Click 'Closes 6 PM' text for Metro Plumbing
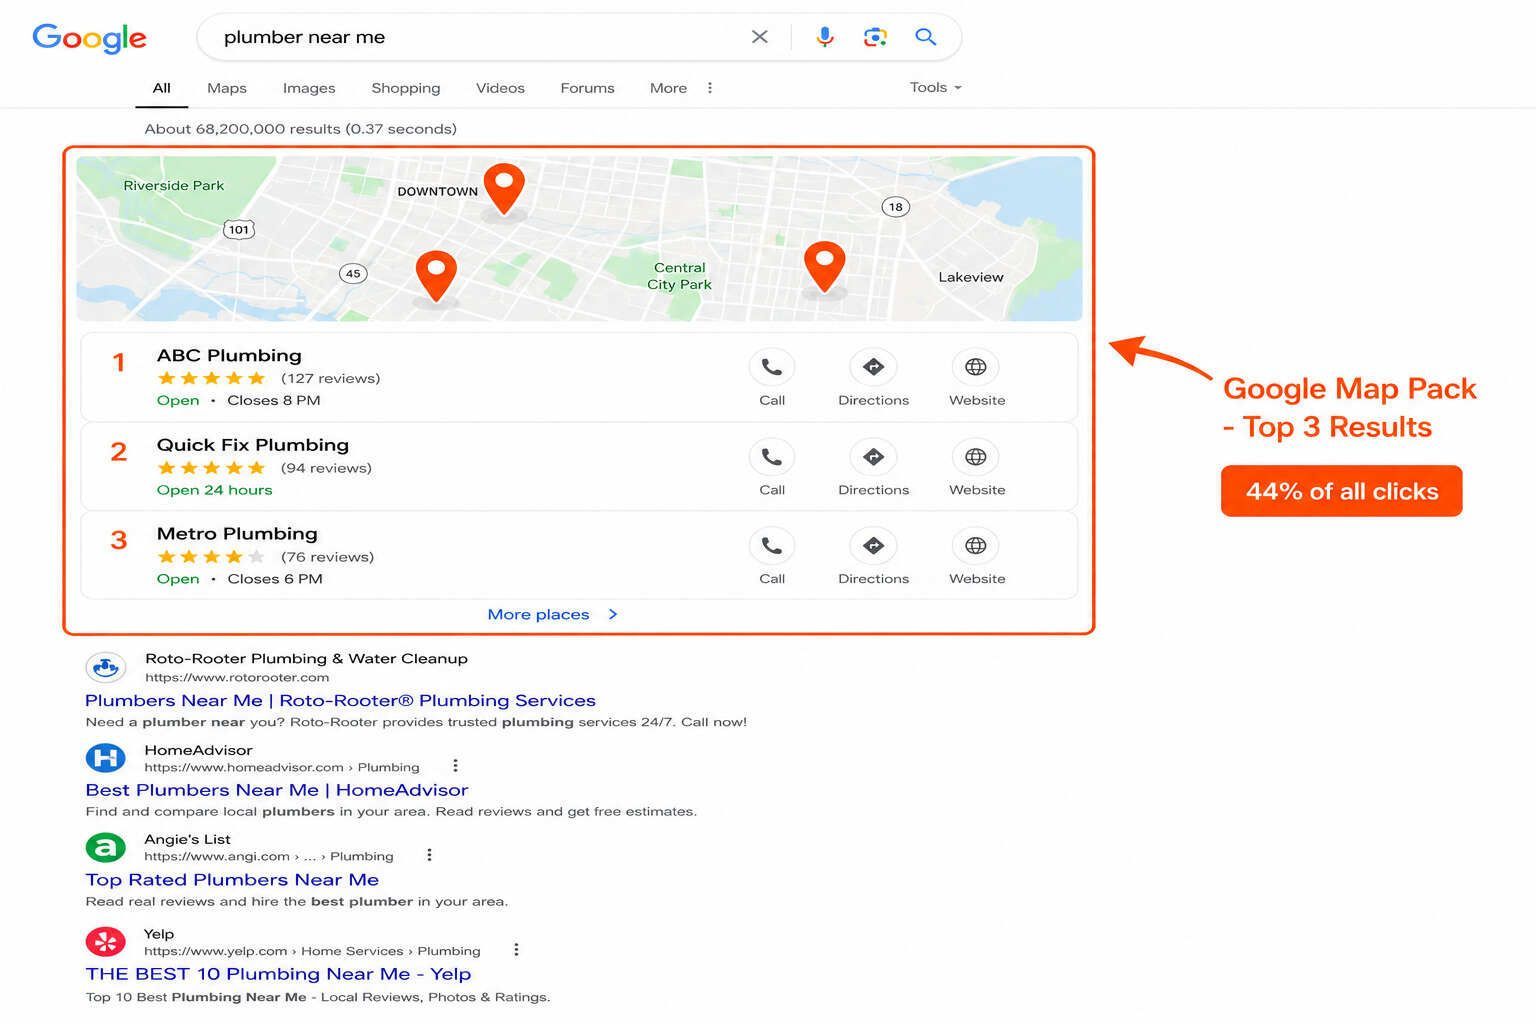The height and width of the screenshot is (1024, 1536). [275, 579]
